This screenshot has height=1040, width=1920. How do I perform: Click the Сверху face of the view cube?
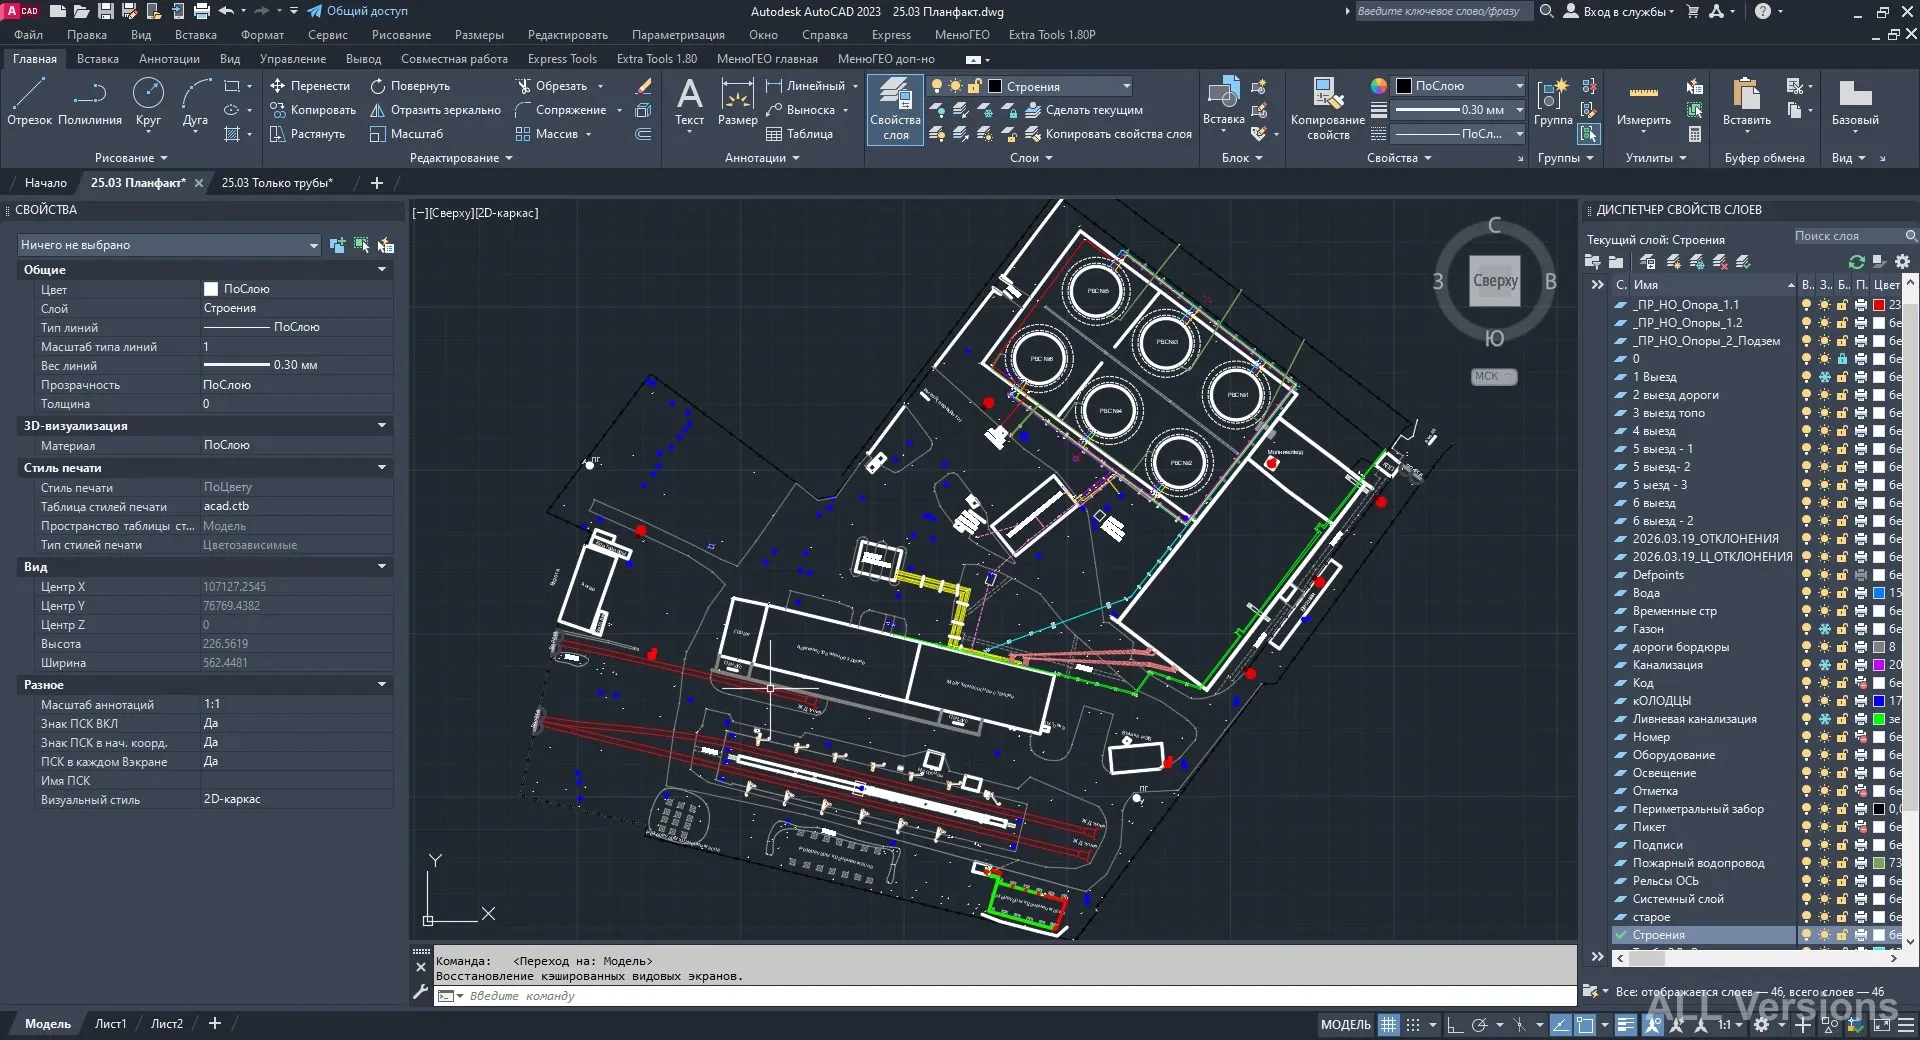click(1495, 282)
